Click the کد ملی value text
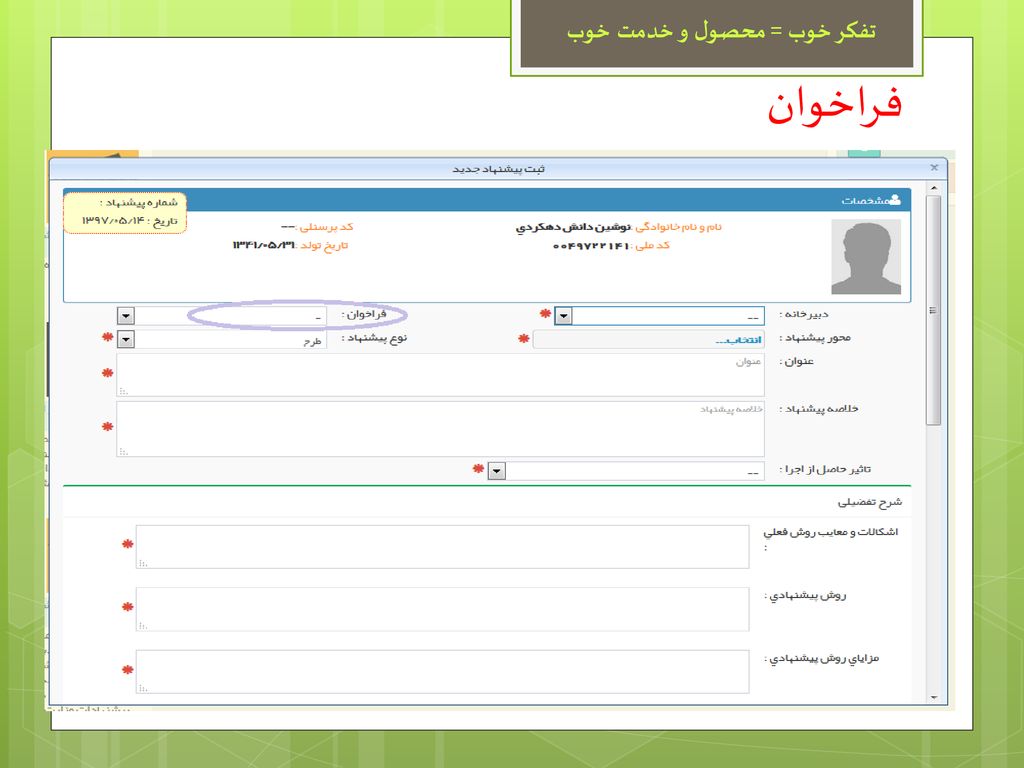Viewport: 1024px width, 768px height. [x=590, y=246]
